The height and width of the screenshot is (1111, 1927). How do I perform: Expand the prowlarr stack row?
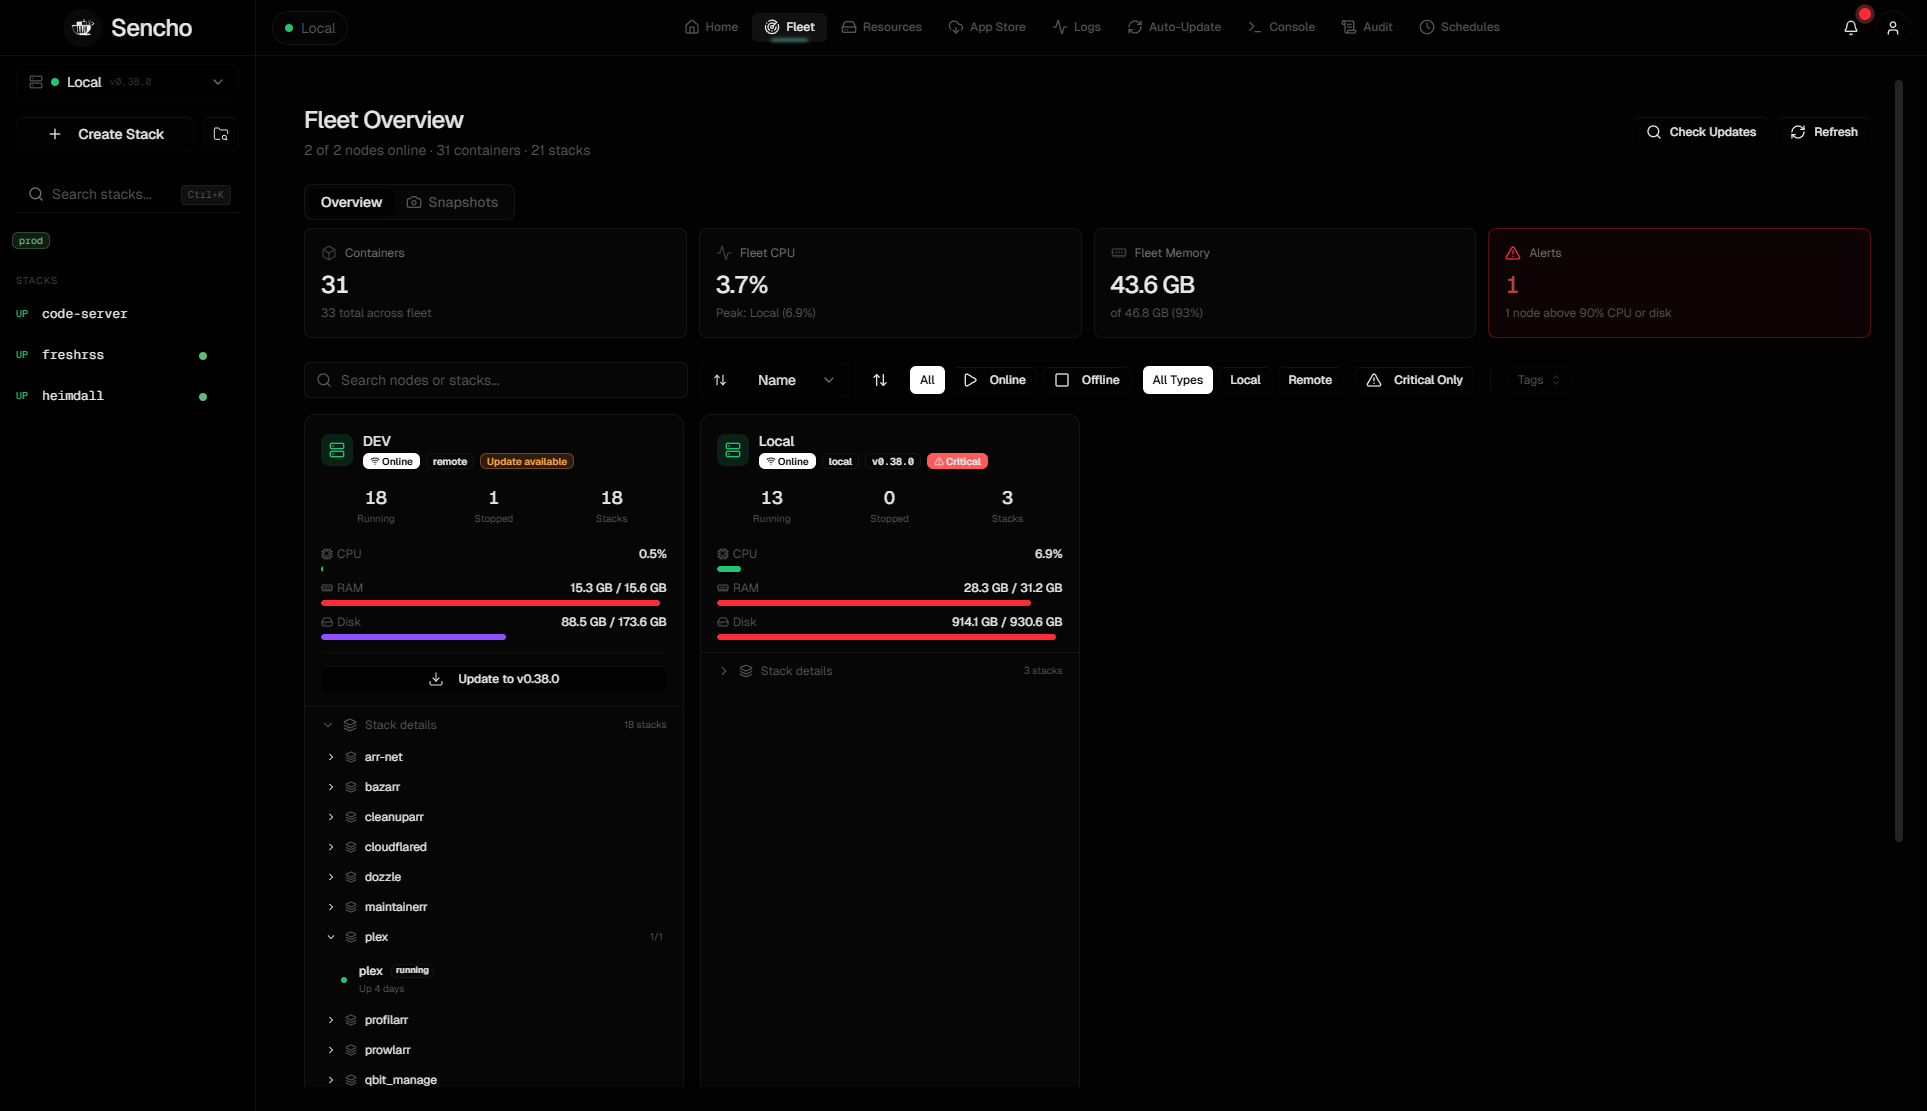coord(495,1050)
